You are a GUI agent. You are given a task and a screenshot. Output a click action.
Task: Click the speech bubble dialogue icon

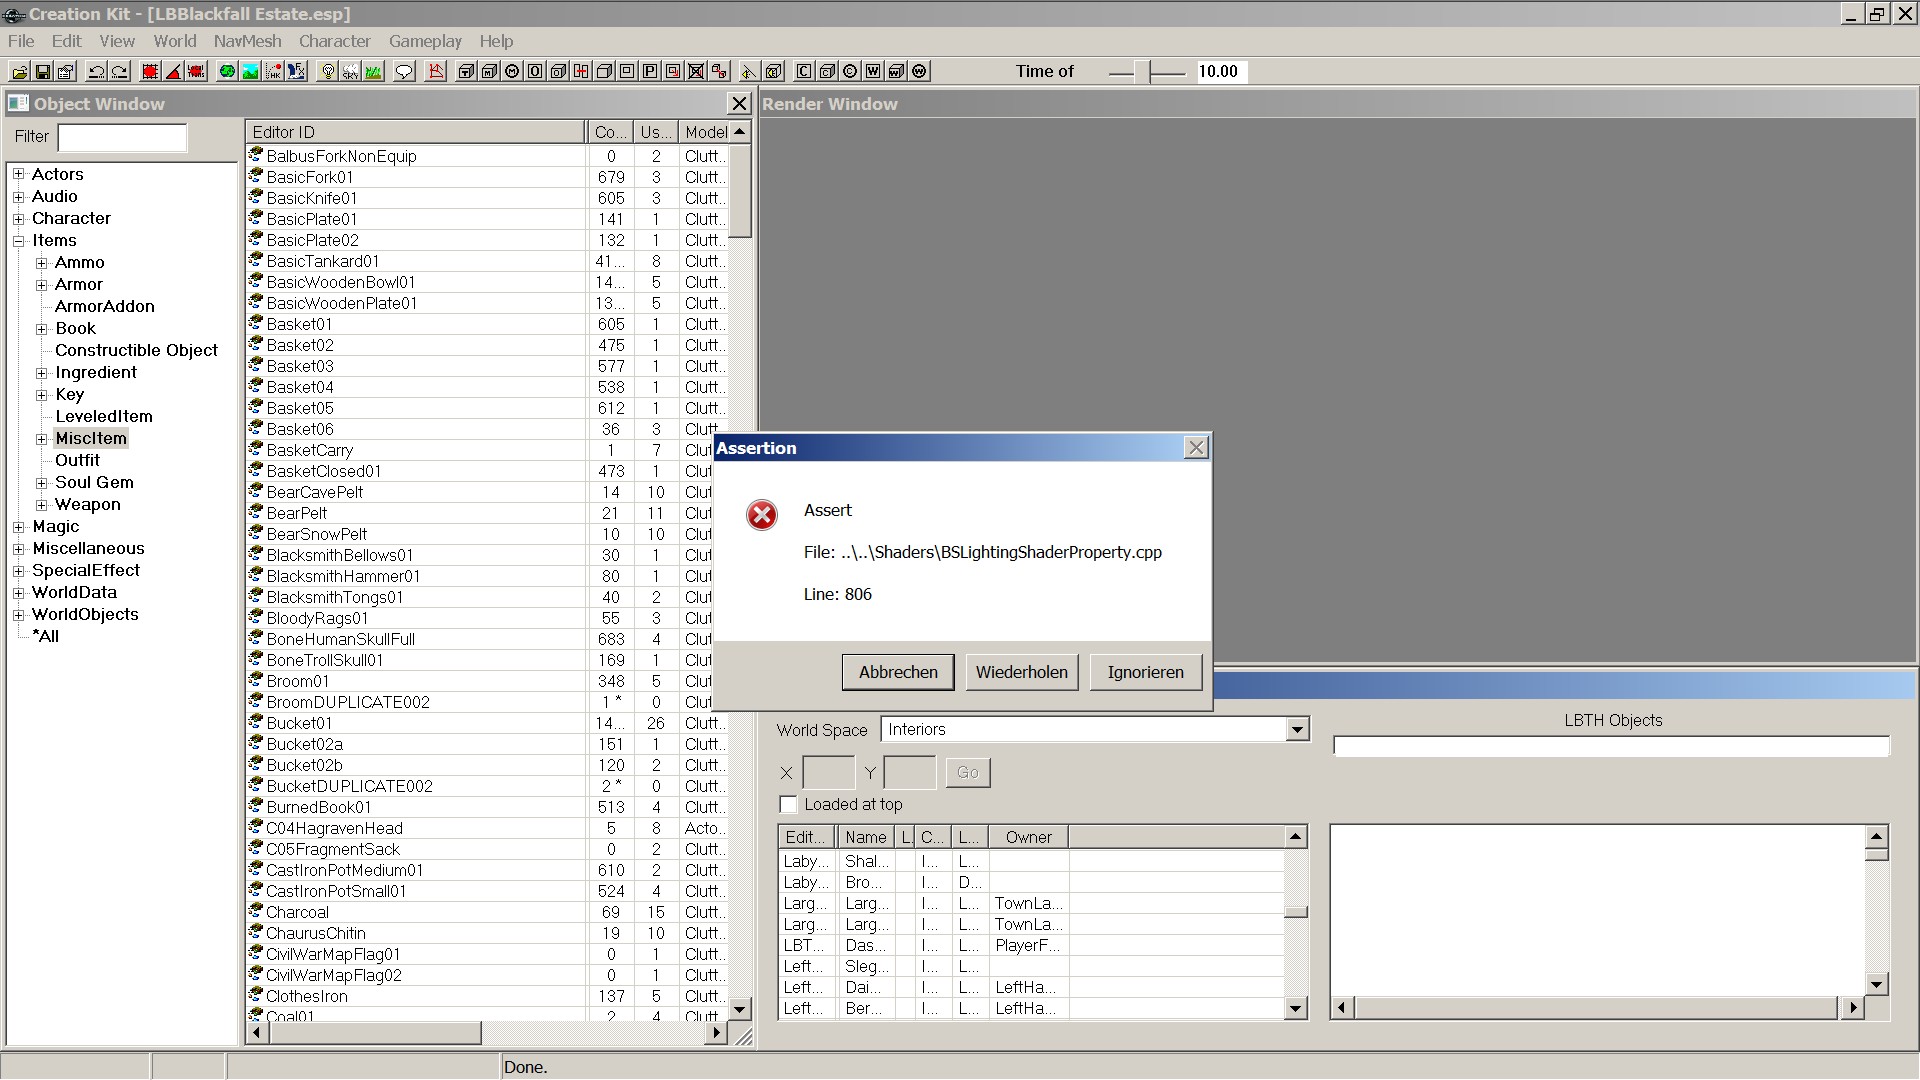[404, 71]
